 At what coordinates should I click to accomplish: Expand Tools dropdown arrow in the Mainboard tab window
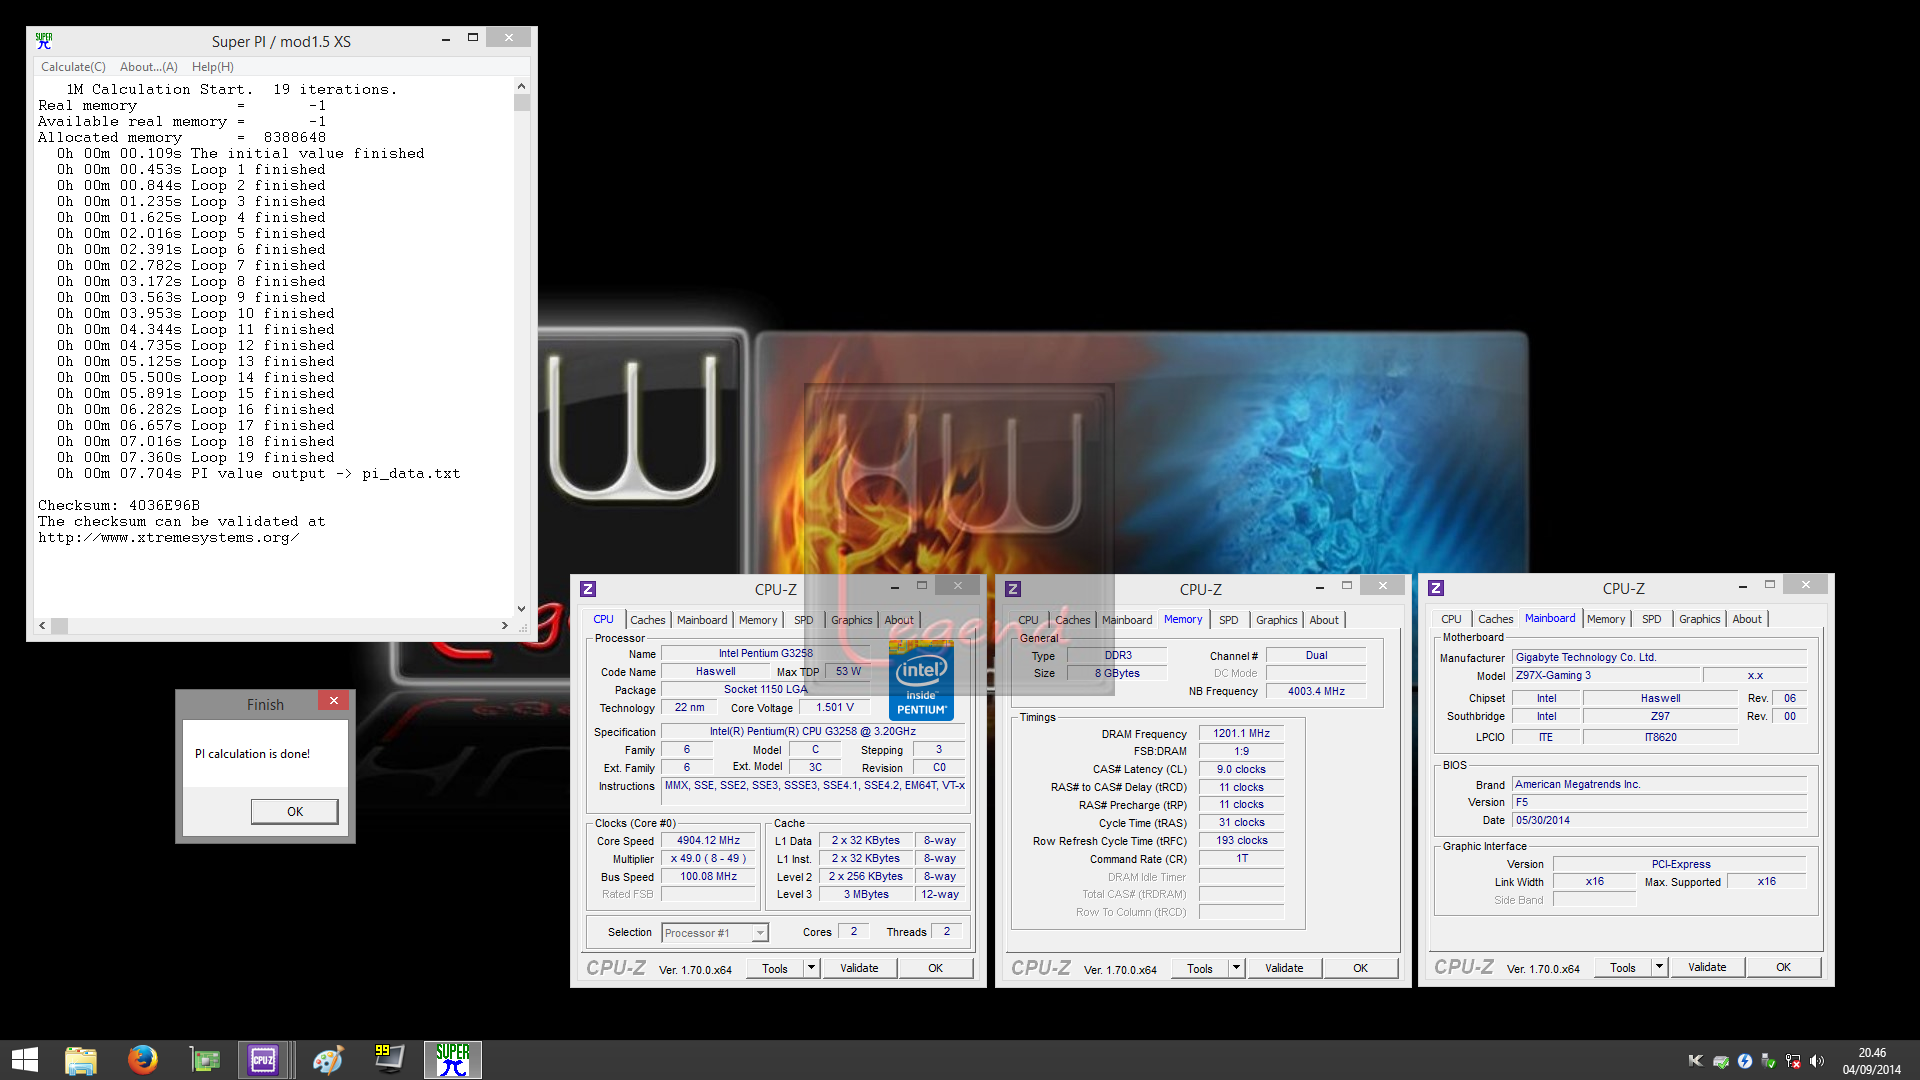[x=1660, y=967]
